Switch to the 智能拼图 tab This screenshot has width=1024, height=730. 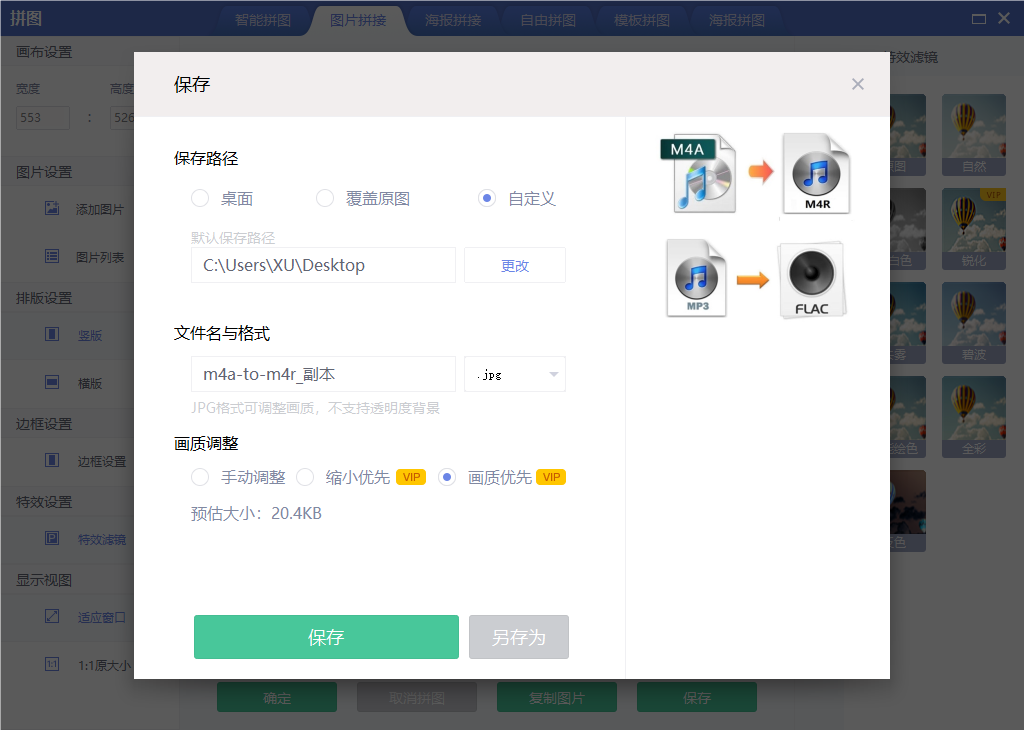pyautogui.click(x=263, y=18)
